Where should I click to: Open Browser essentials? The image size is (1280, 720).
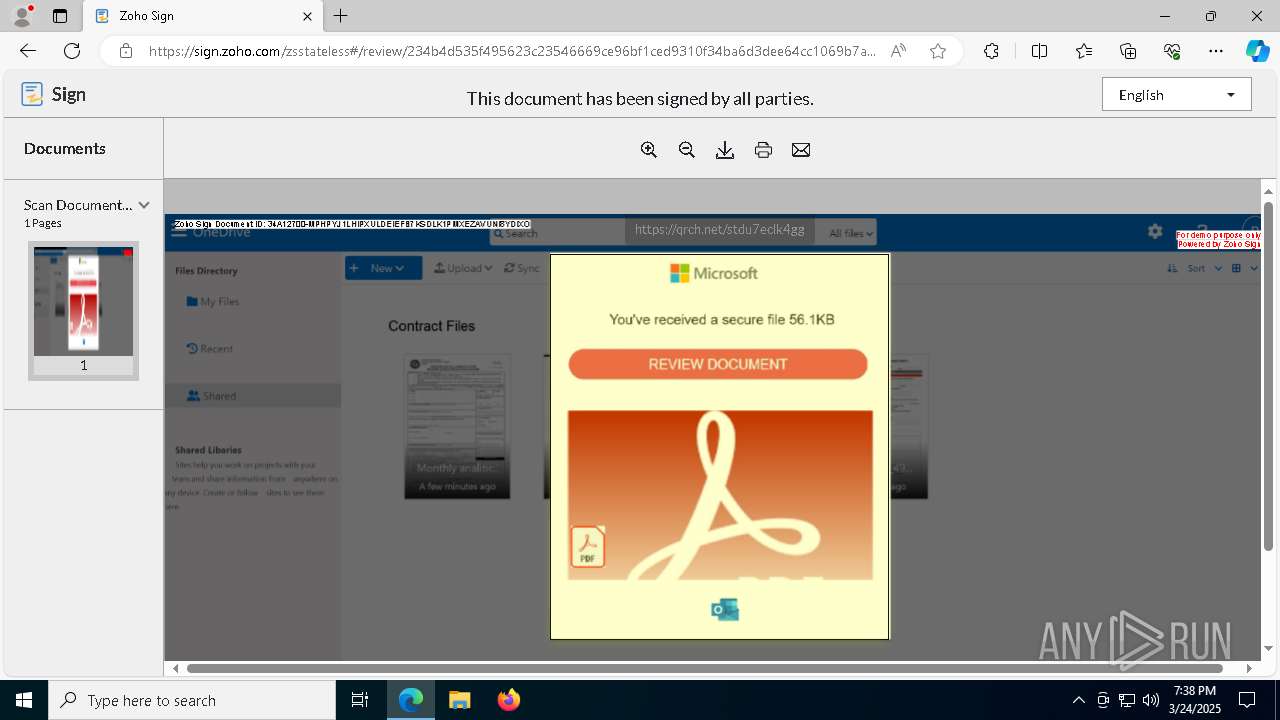coord(1172,51)
